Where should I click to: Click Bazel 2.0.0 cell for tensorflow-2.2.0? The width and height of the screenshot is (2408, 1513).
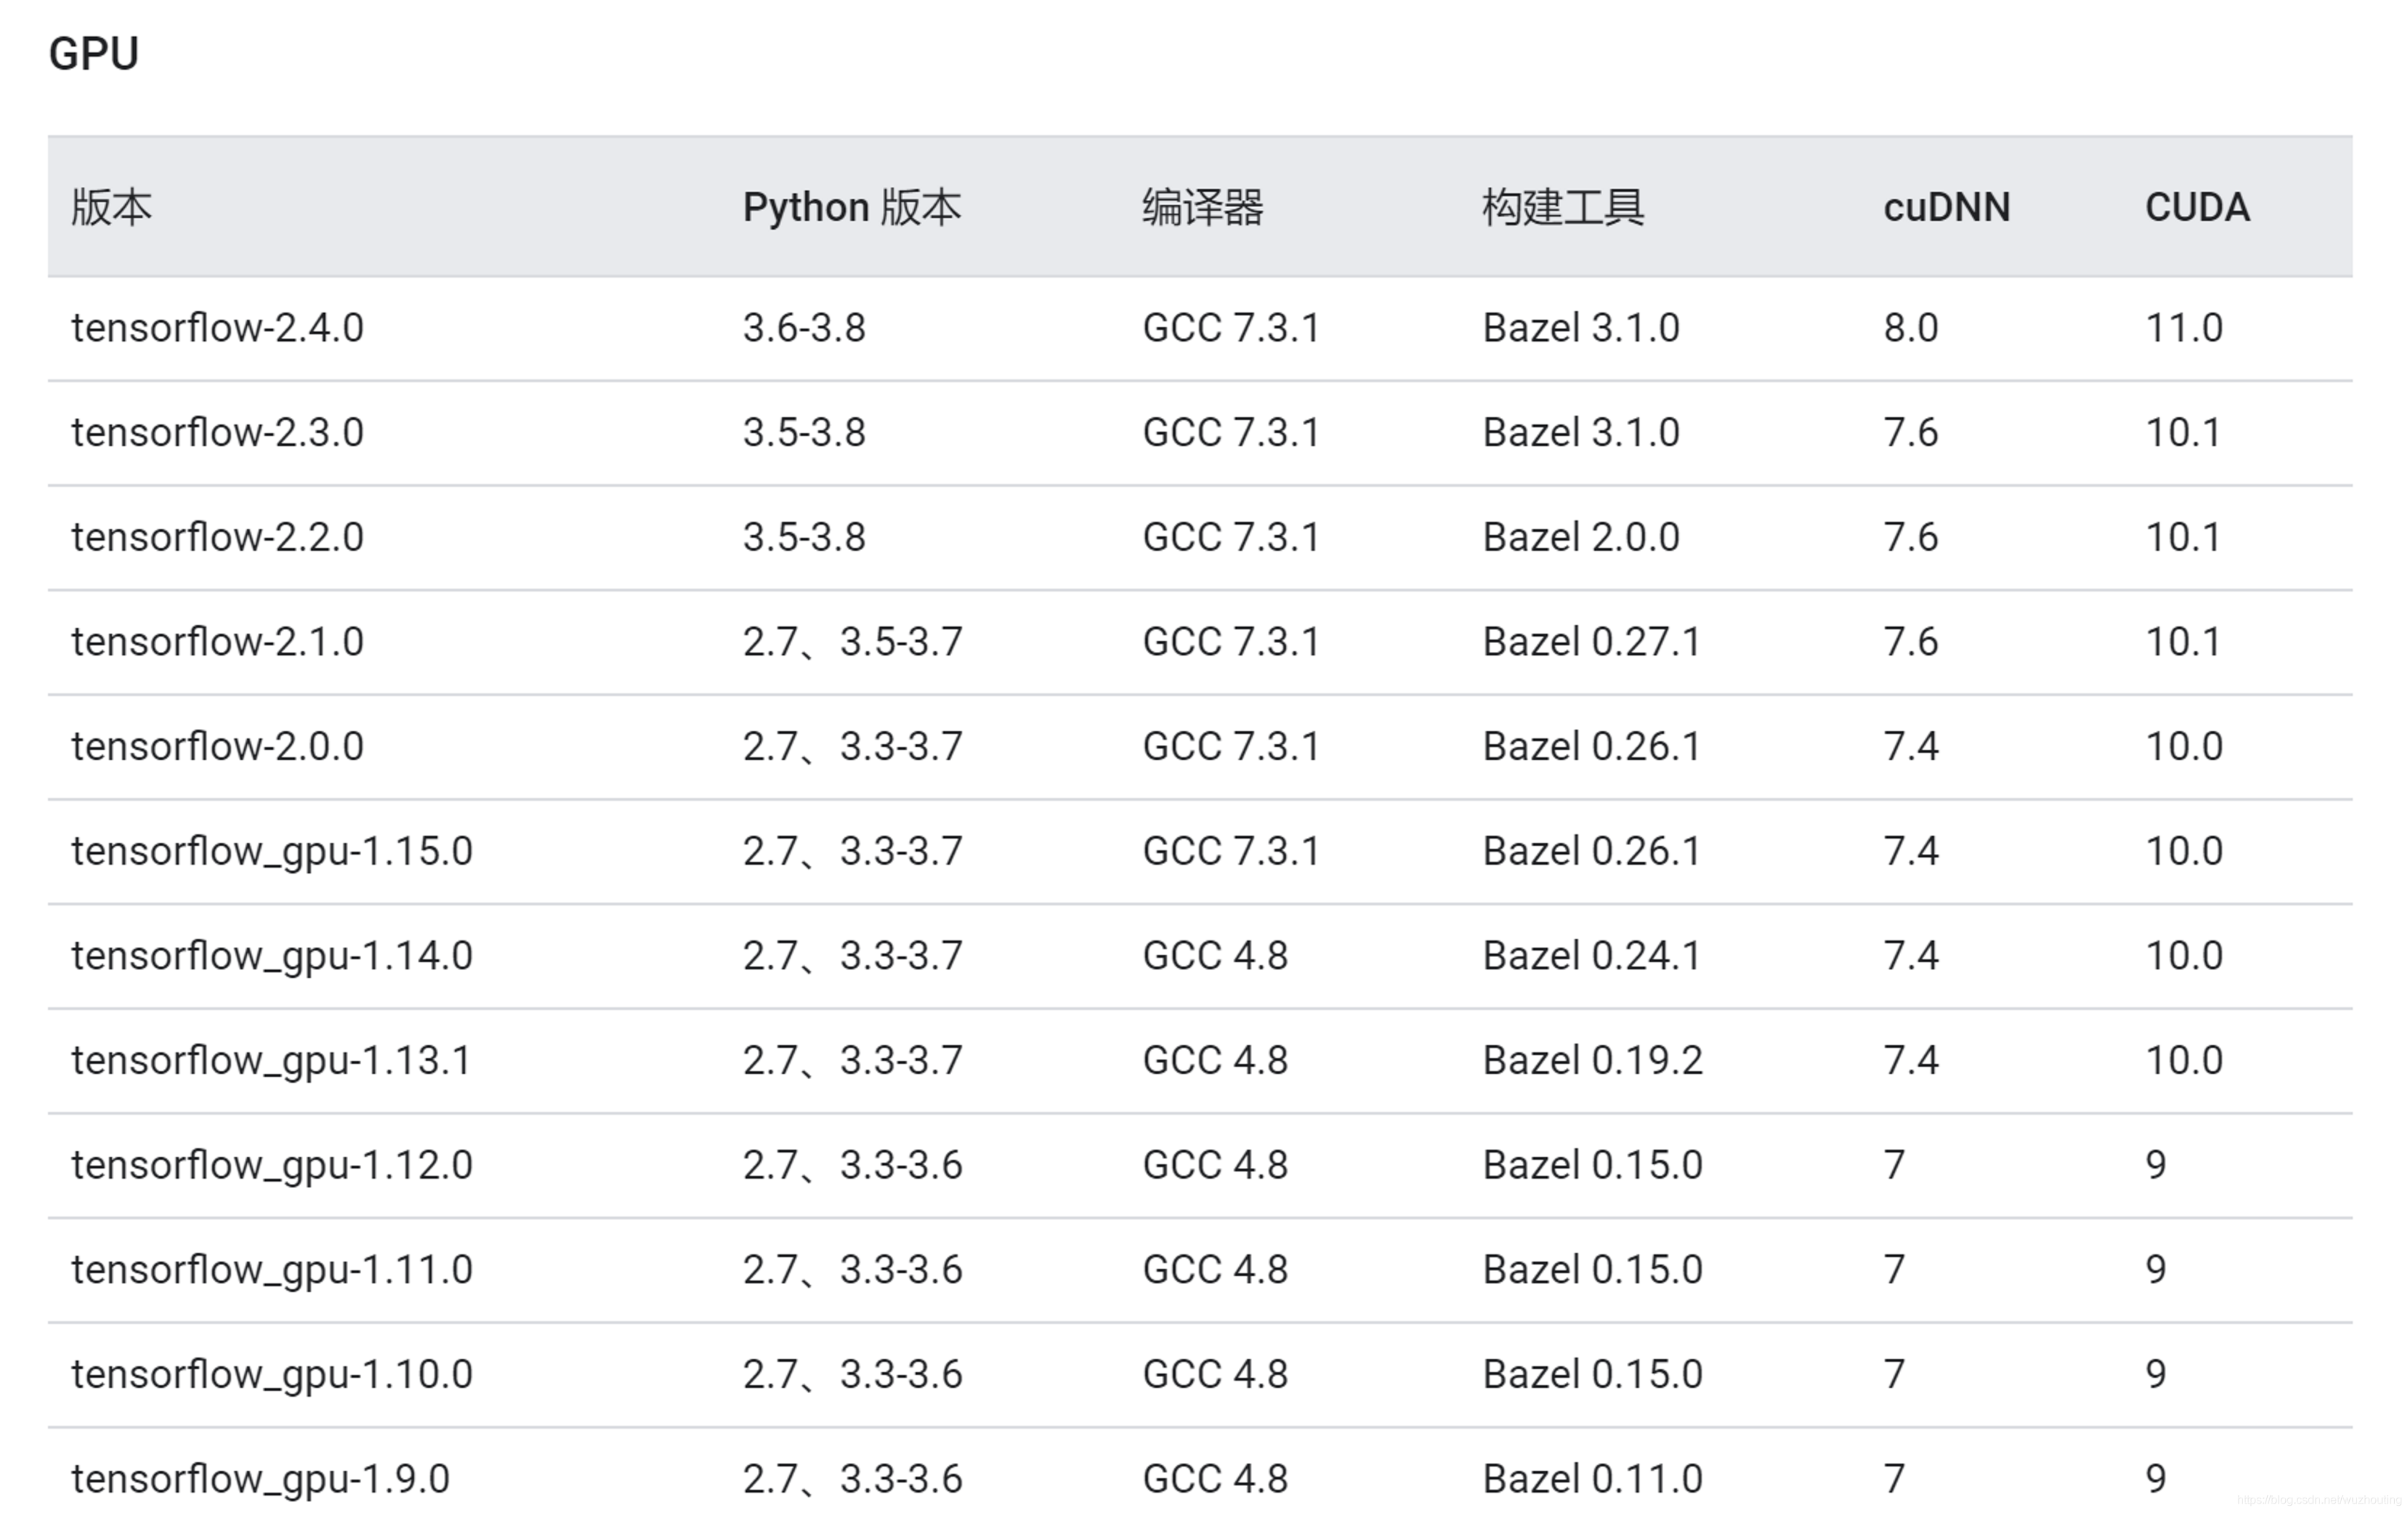[x=1580, y=537]
